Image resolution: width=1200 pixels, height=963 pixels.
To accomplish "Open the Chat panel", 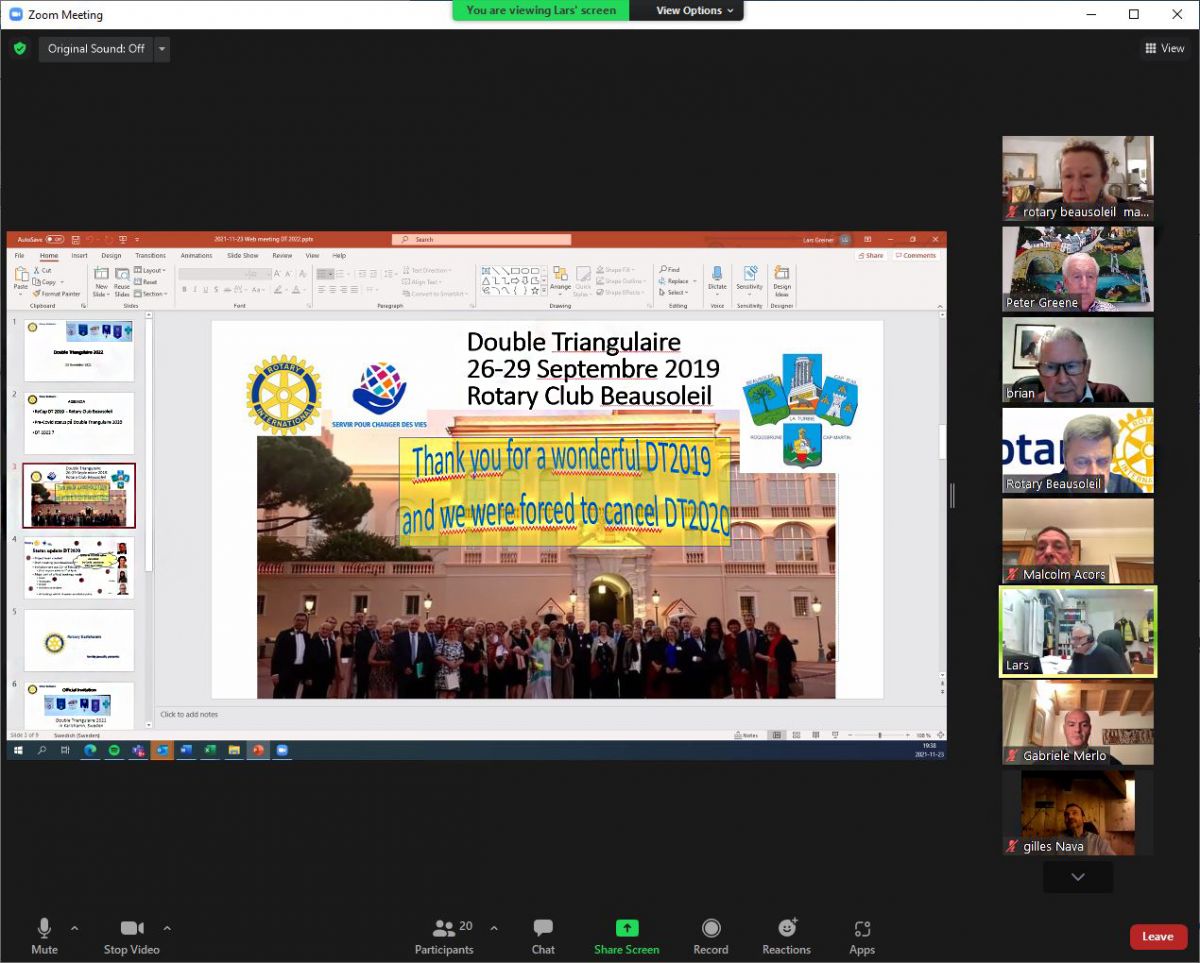I will coord(543,936).
